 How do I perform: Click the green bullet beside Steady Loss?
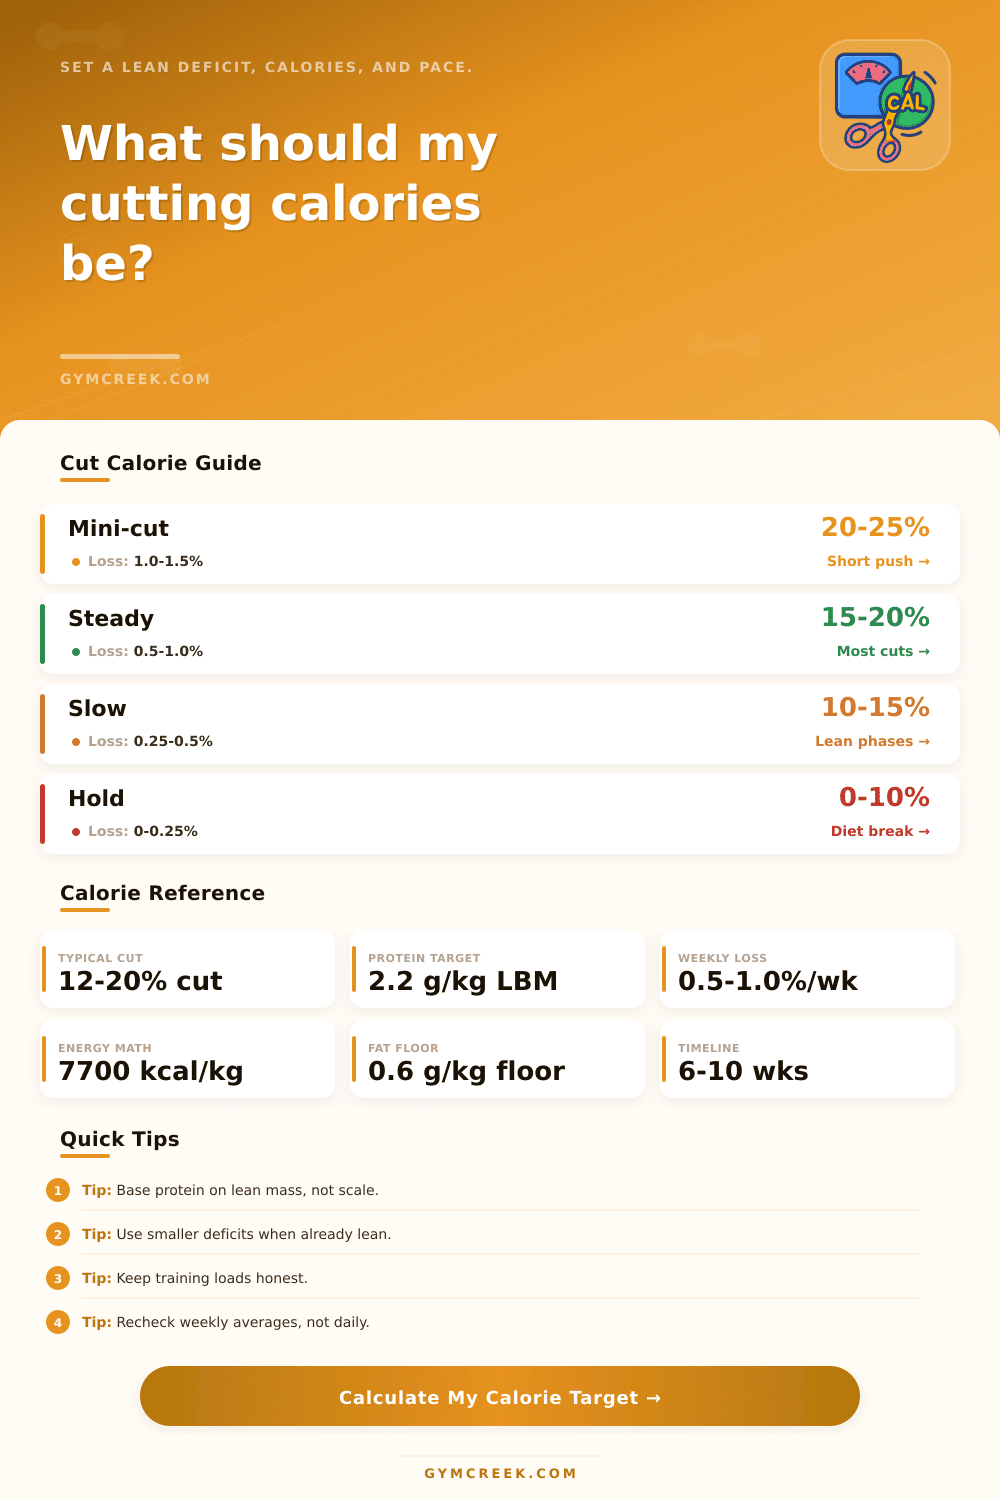[76, 651]
